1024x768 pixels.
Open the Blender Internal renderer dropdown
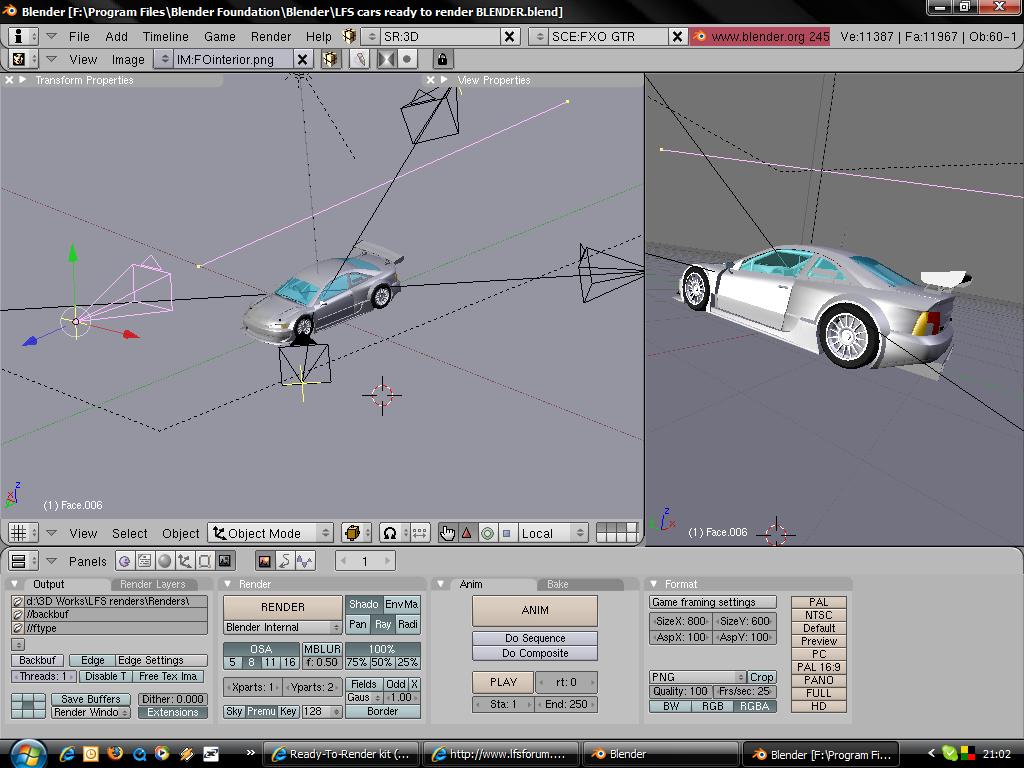[283, 627]
